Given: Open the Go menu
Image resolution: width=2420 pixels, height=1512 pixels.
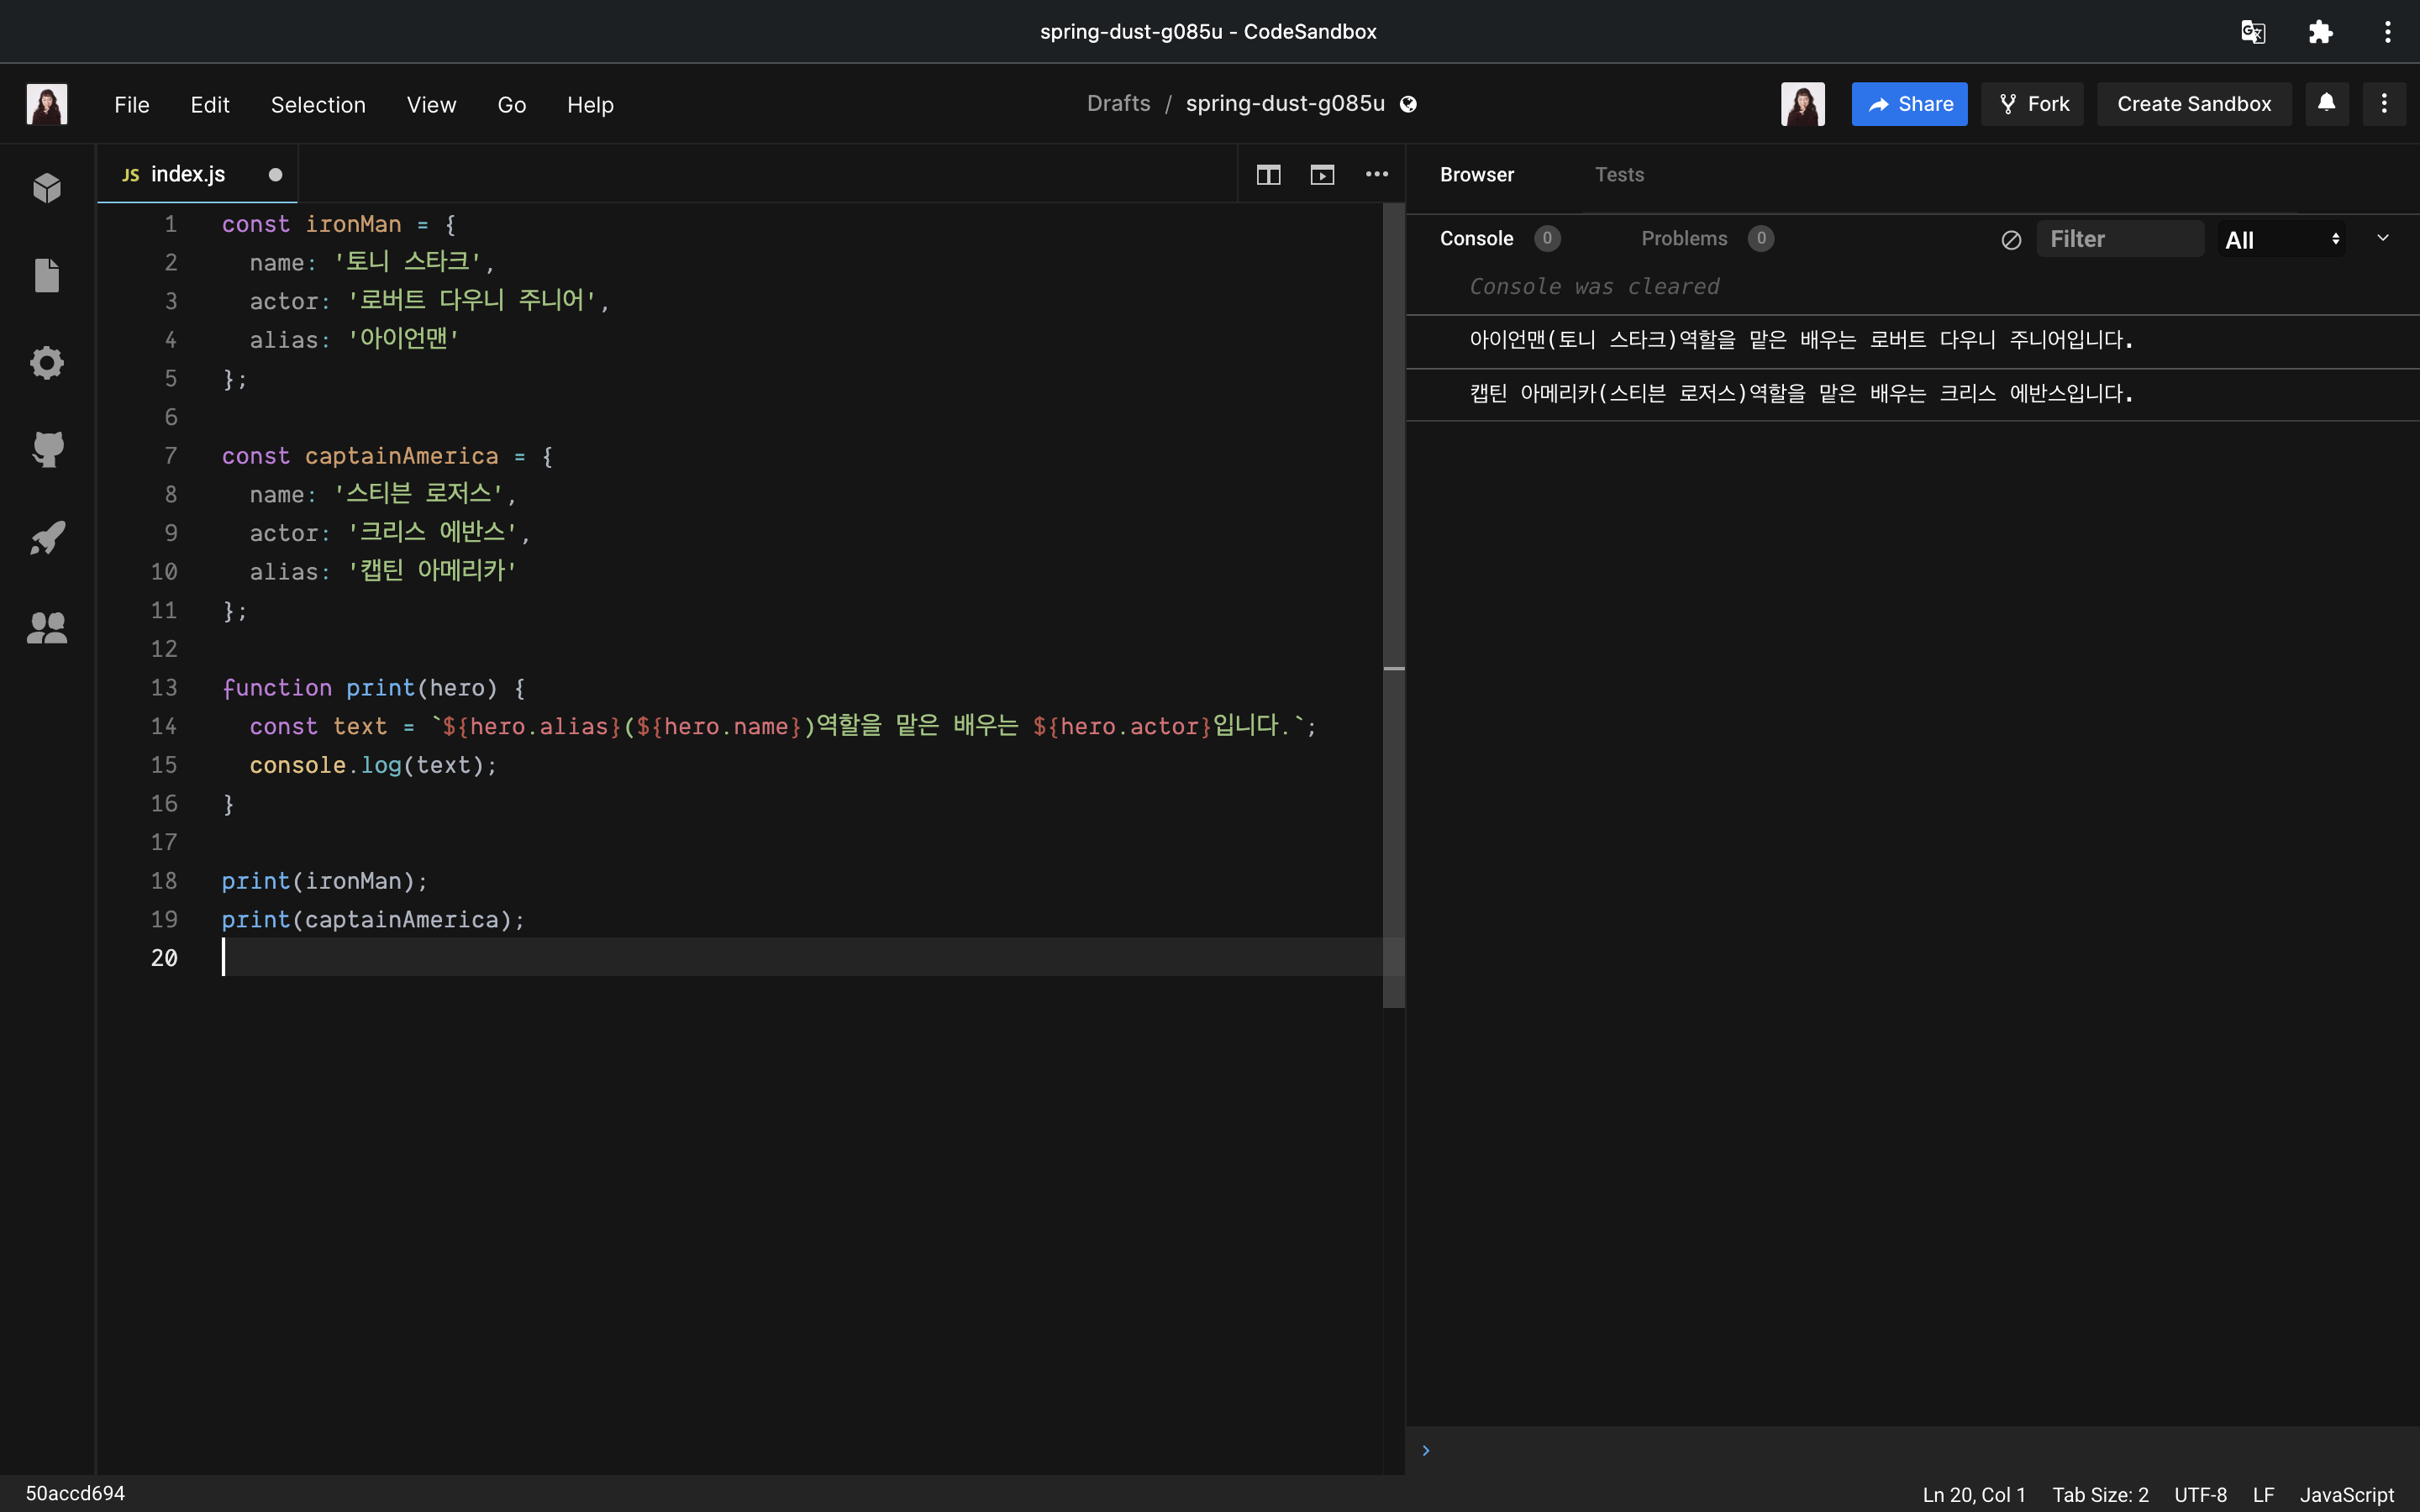Looking at the screenshot, I should tap(512, 105).
